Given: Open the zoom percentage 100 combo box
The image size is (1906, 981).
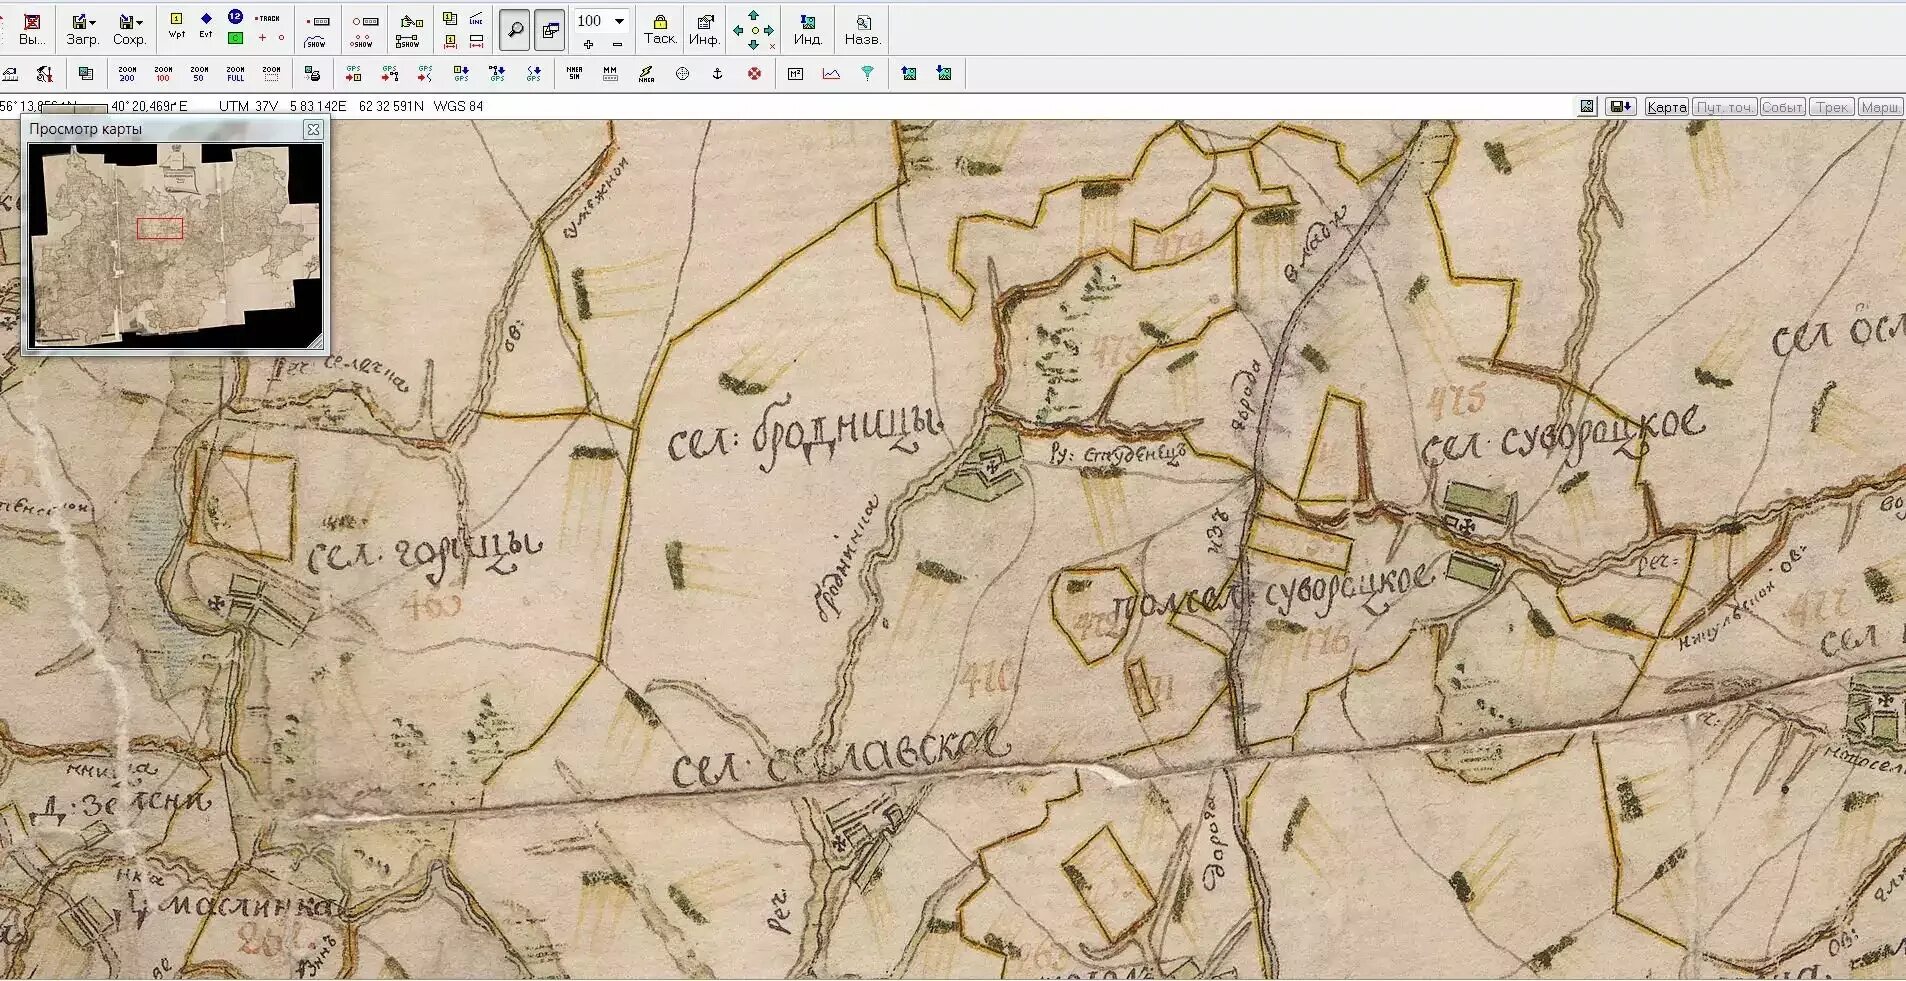Looking at the screenshot, I should [601, 21].
